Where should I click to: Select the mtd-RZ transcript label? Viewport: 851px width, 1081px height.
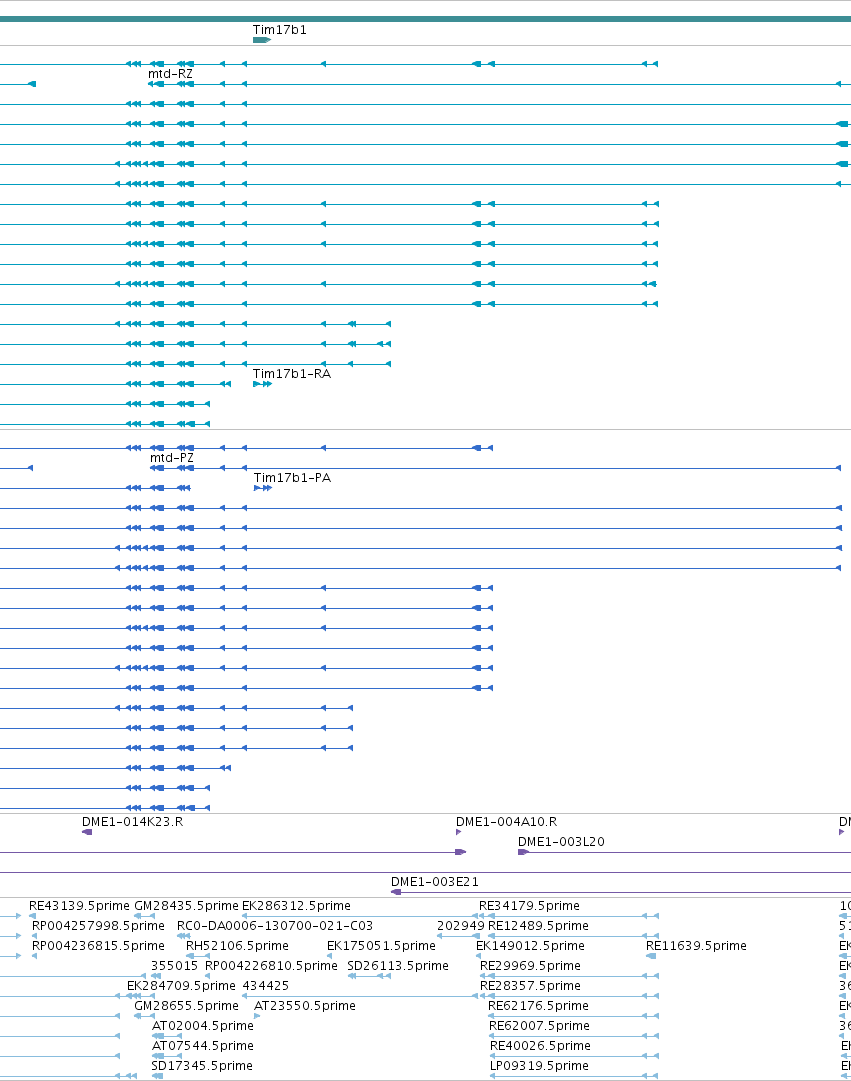pyautogui.click(x=170, y=74)
